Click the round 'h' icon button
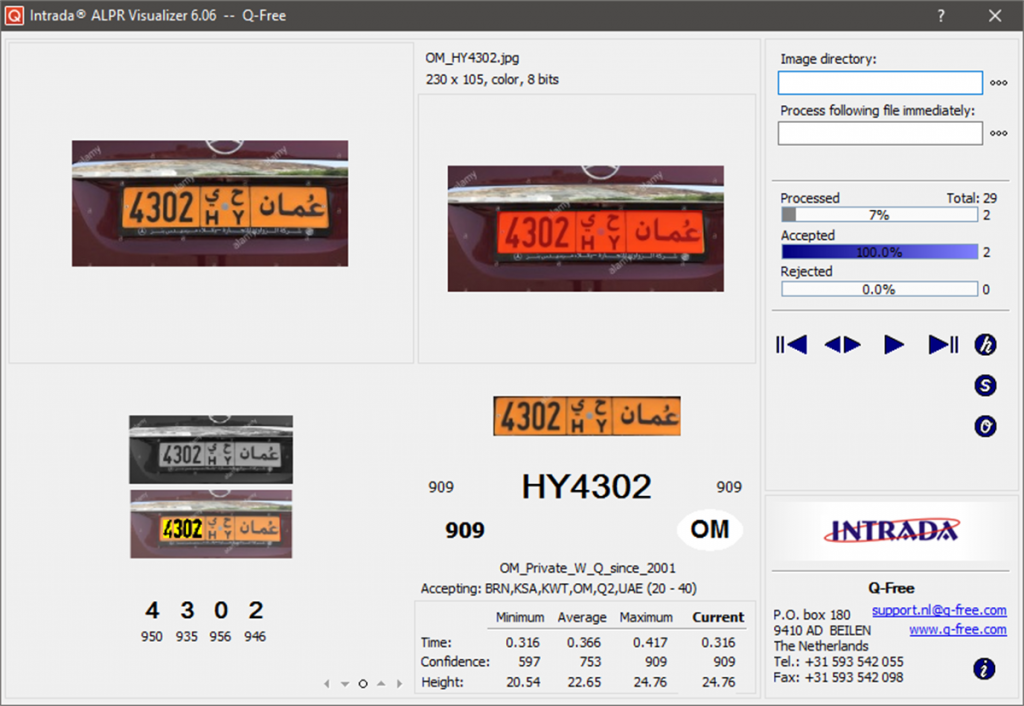Screen dimensions: 1024x706 point(986,345)
